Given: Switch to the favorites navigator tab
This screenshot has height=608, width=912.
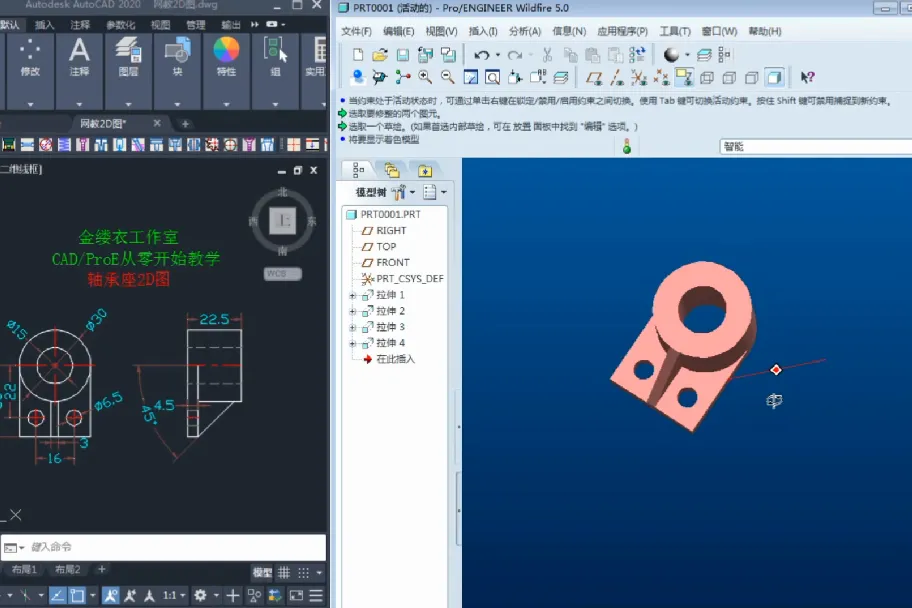Looking at the screenshot, I should tap(425, 170).
